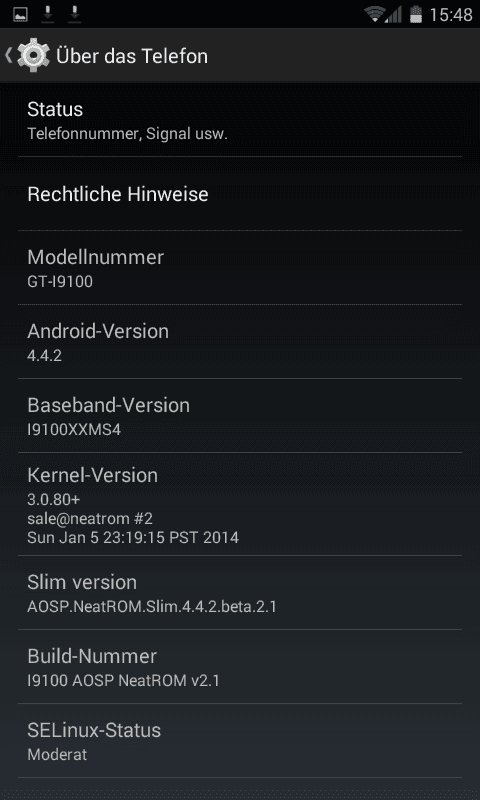Tap the Android-Version 4.4.2 entry

point(240,342)
